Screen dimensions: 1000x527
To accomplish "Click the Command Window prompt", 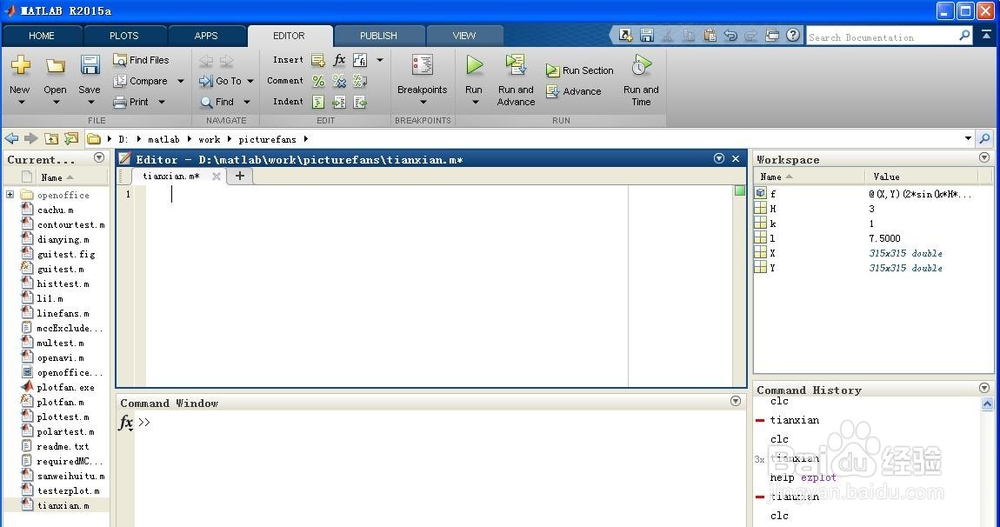I will pos(144,422).
